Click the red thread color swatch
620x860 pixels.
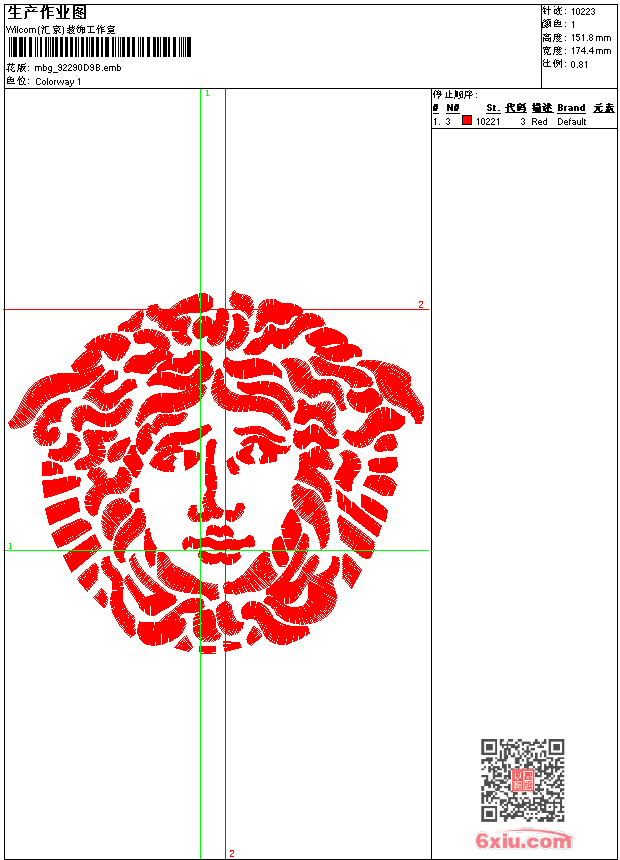467,120
